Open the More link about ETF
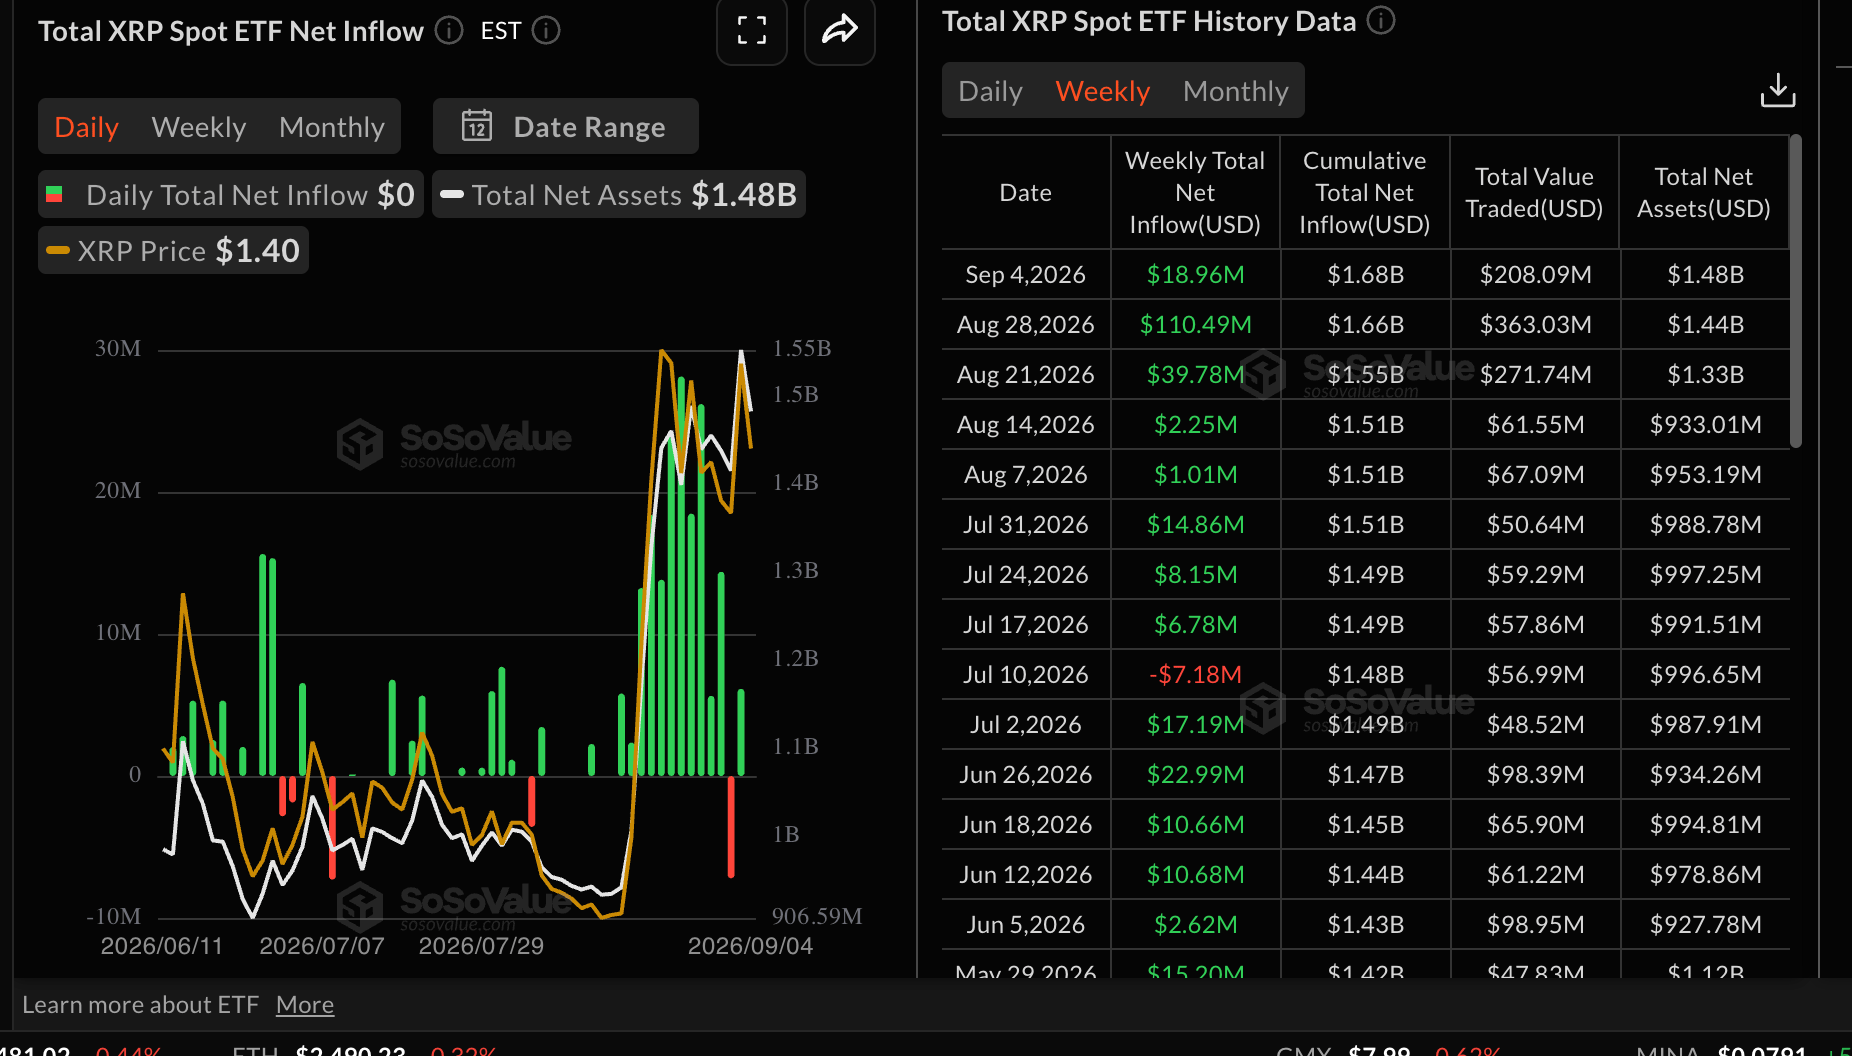Image resolution: width=1852 pixels, height=1056 pixels. (305, 1005)
